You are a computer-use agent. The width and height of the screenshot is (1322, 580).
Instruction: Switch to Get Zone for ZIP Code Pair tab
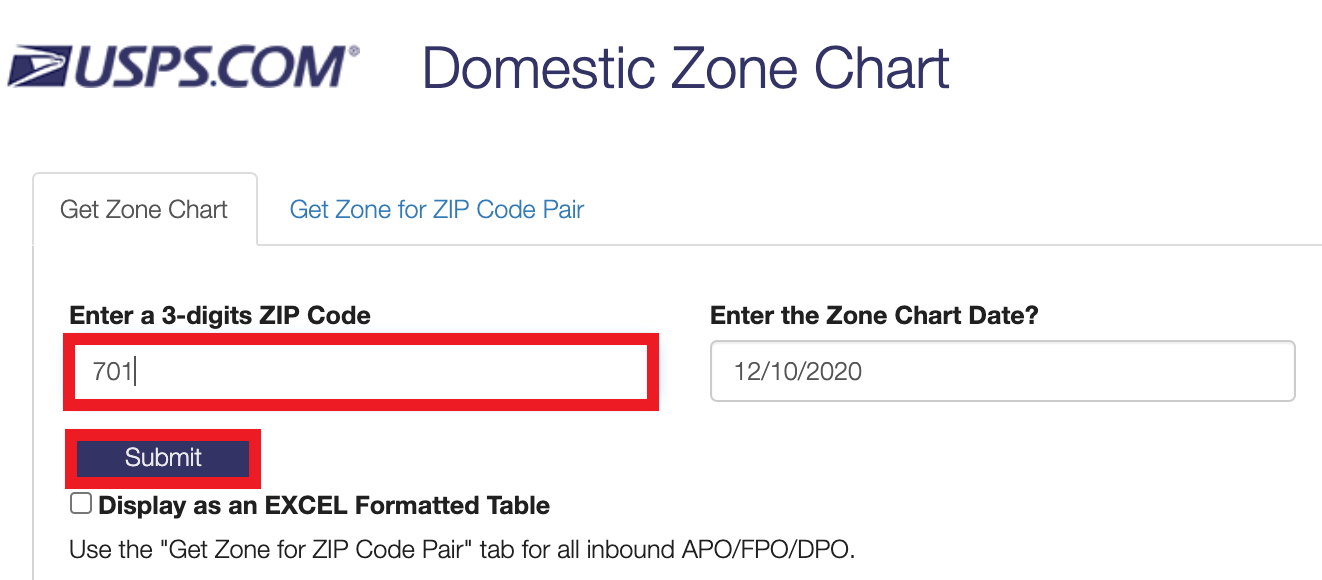437,210
